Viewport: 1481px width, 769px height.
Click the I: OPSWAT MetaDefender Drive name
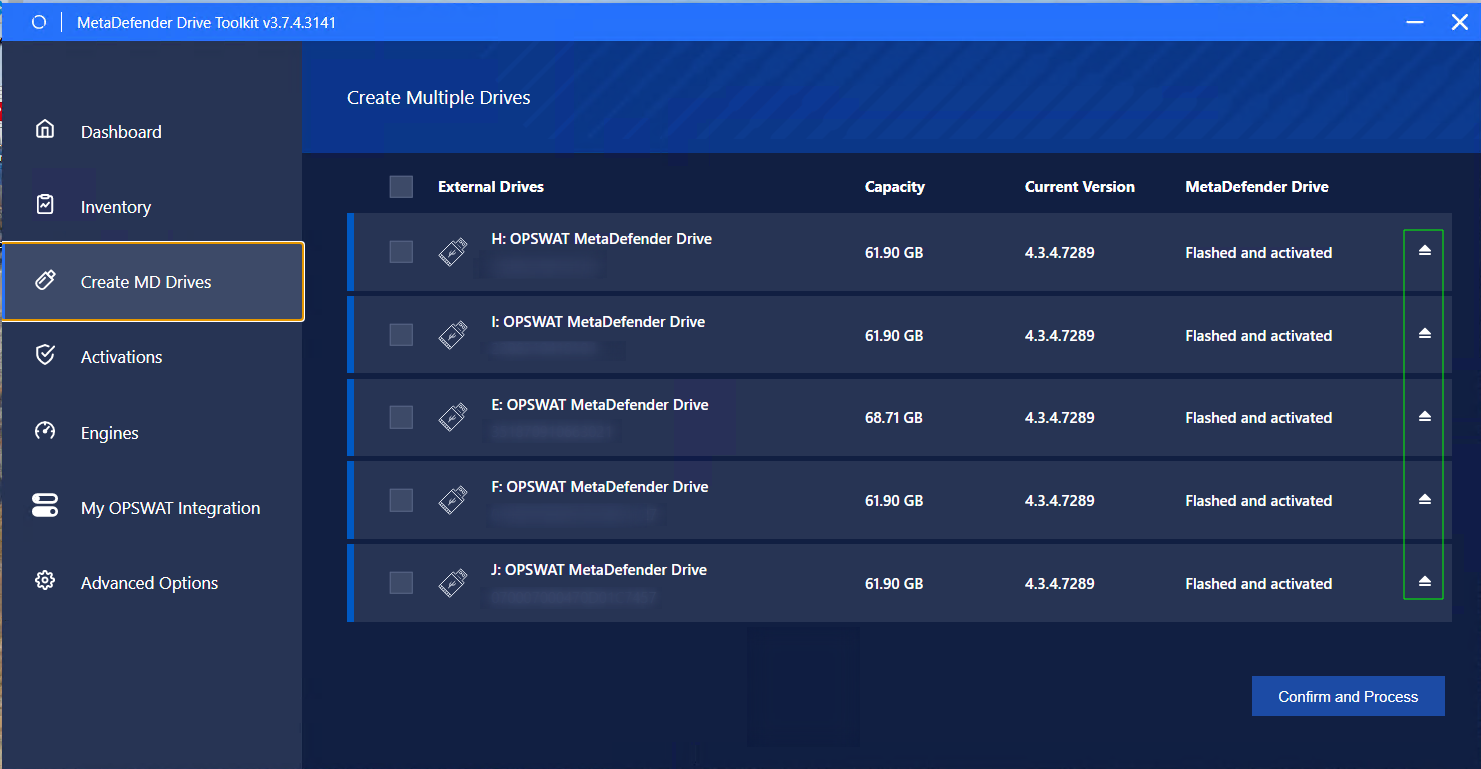click(x=598, y=322)
